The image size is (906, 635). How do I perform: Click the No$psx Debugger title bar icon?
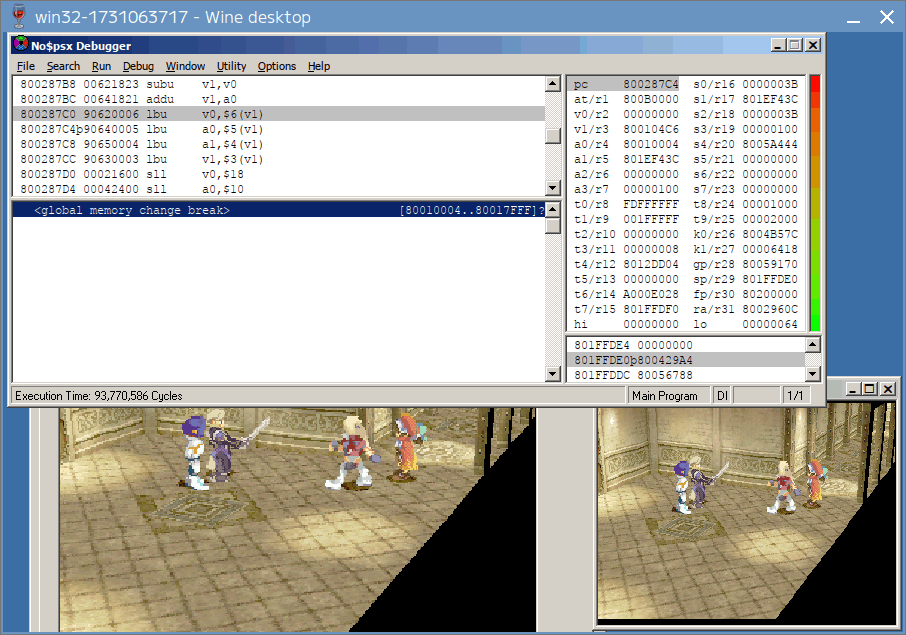[x=21, y=44]
